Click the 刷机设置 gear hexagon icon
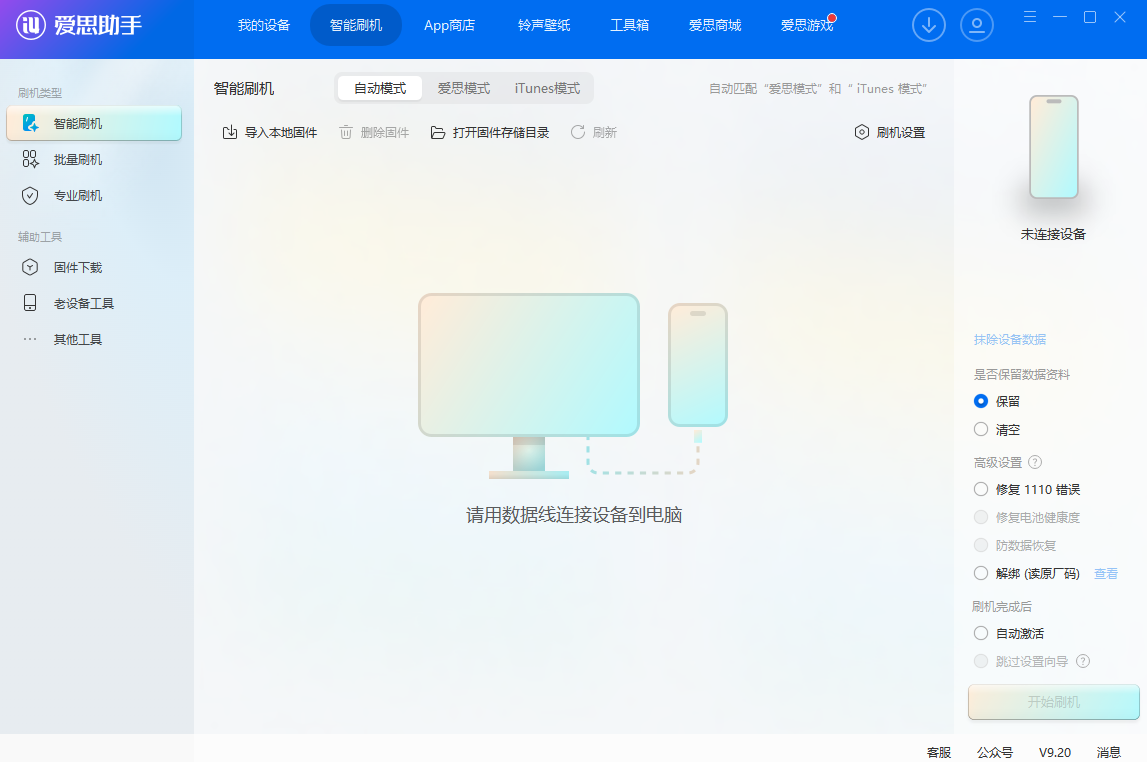 [862, 132]
